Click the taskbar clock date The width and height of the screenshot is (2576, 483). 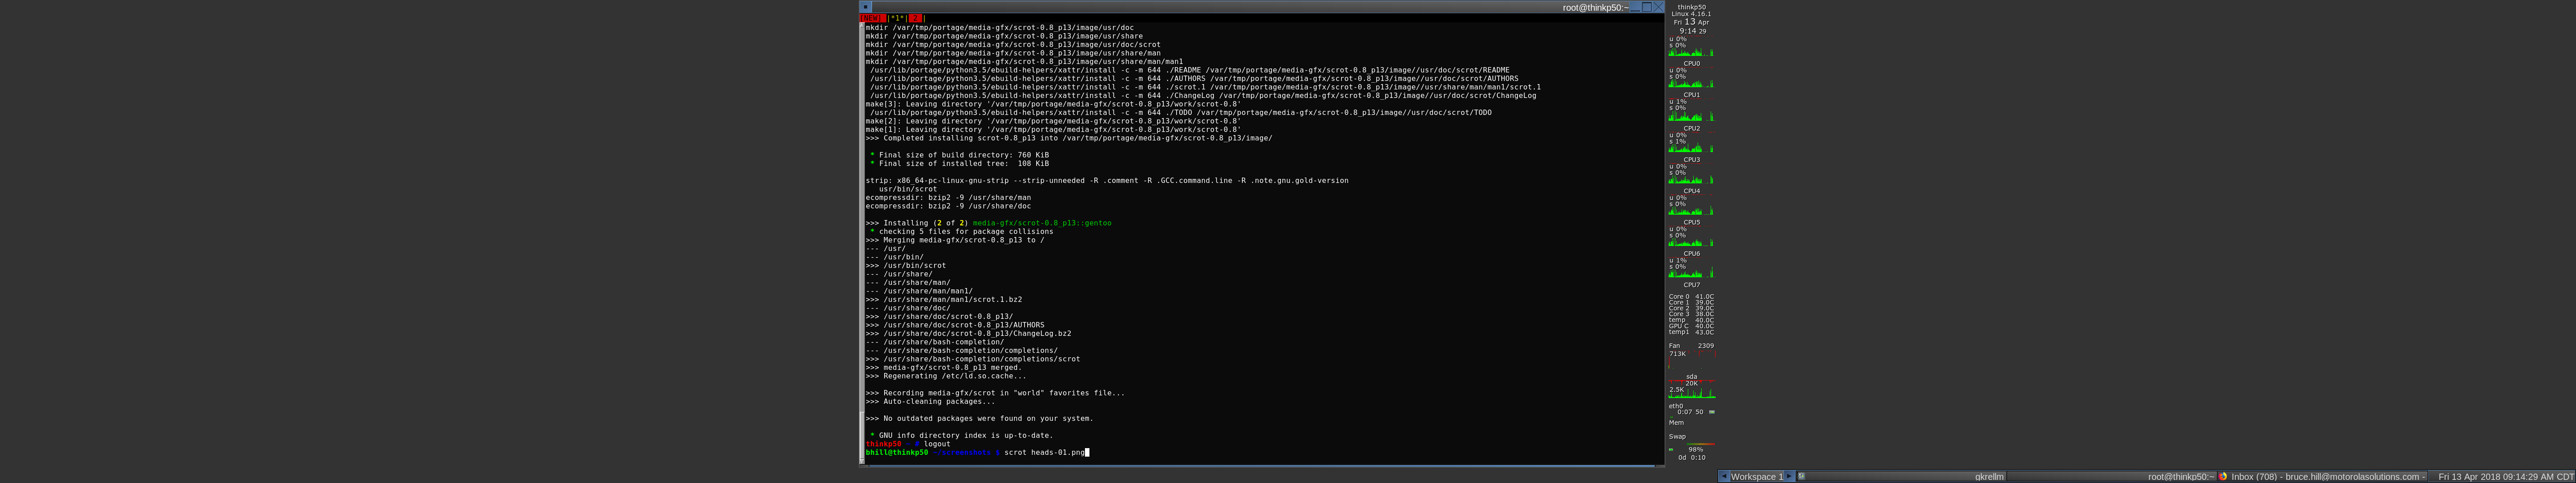point(2505,477)
